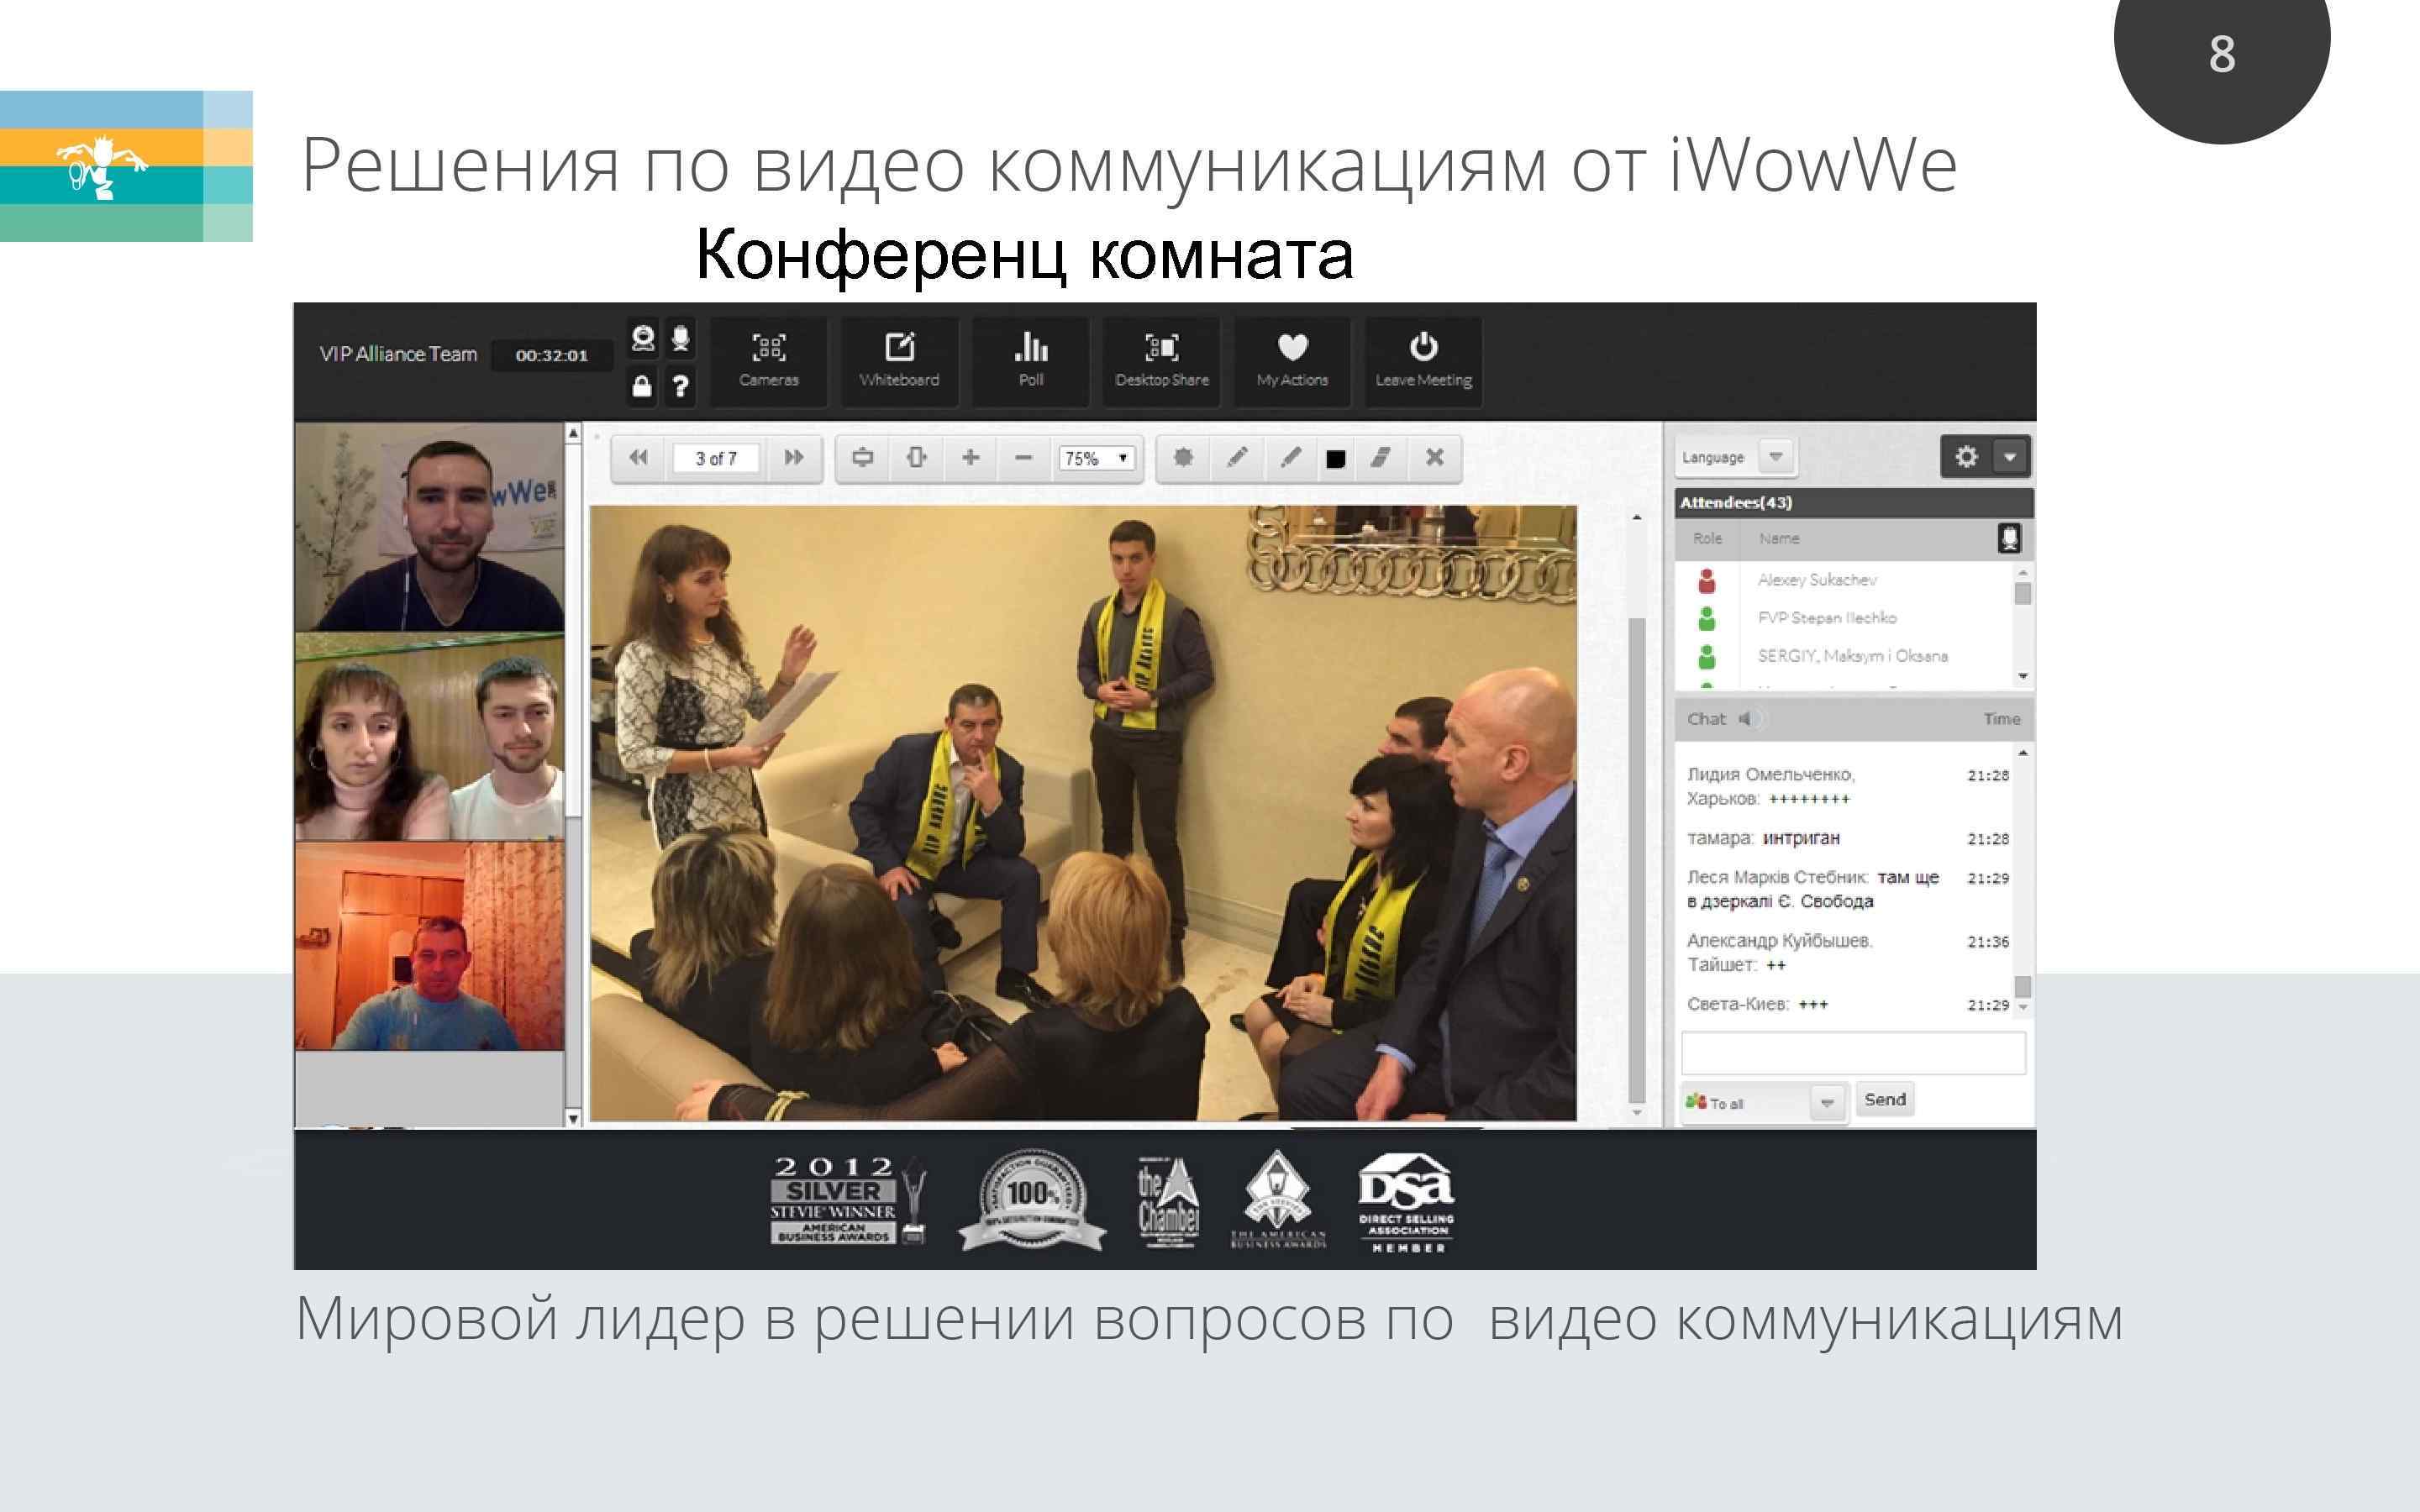Toggle the webcam icon next to the microphone
The width and height of the screenshot is (2420, 1512).
pyautogui.click(x=642, y=340)
